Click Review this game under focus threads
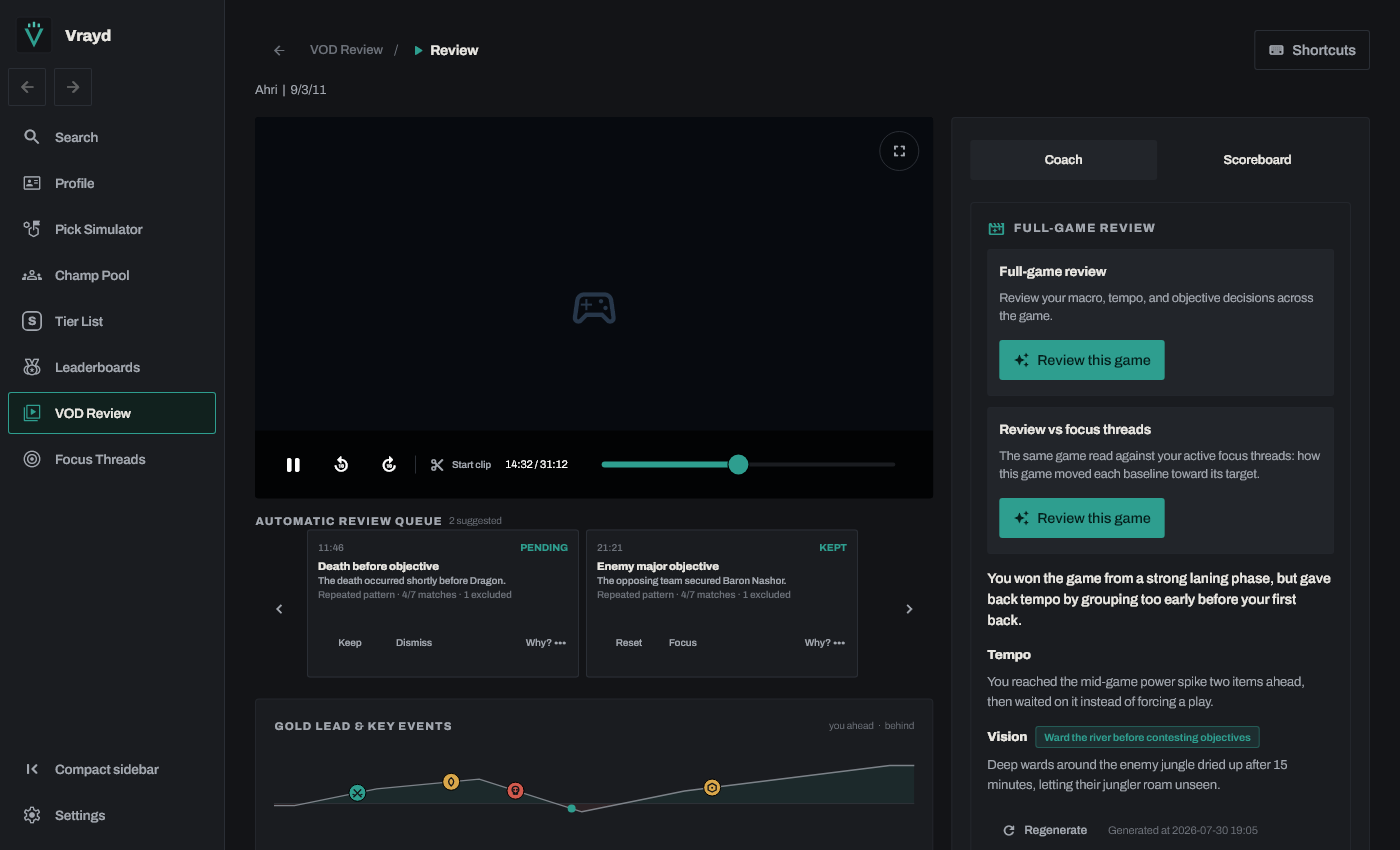The image size is (1400, 850). tap(1082, 518)
